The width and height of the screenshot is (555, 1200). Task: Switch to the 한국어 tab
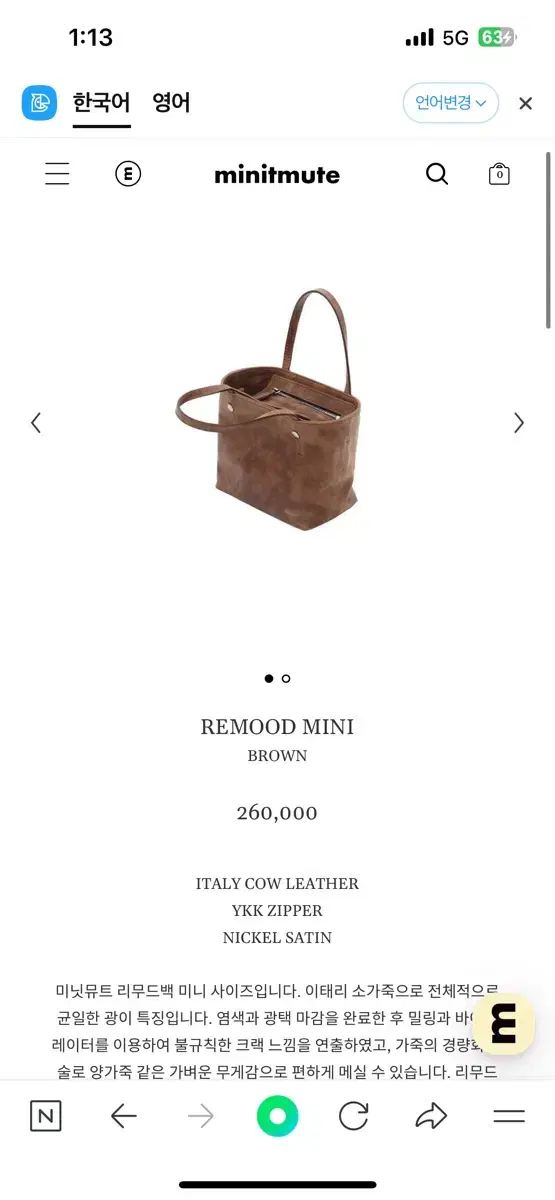point(101,103)
